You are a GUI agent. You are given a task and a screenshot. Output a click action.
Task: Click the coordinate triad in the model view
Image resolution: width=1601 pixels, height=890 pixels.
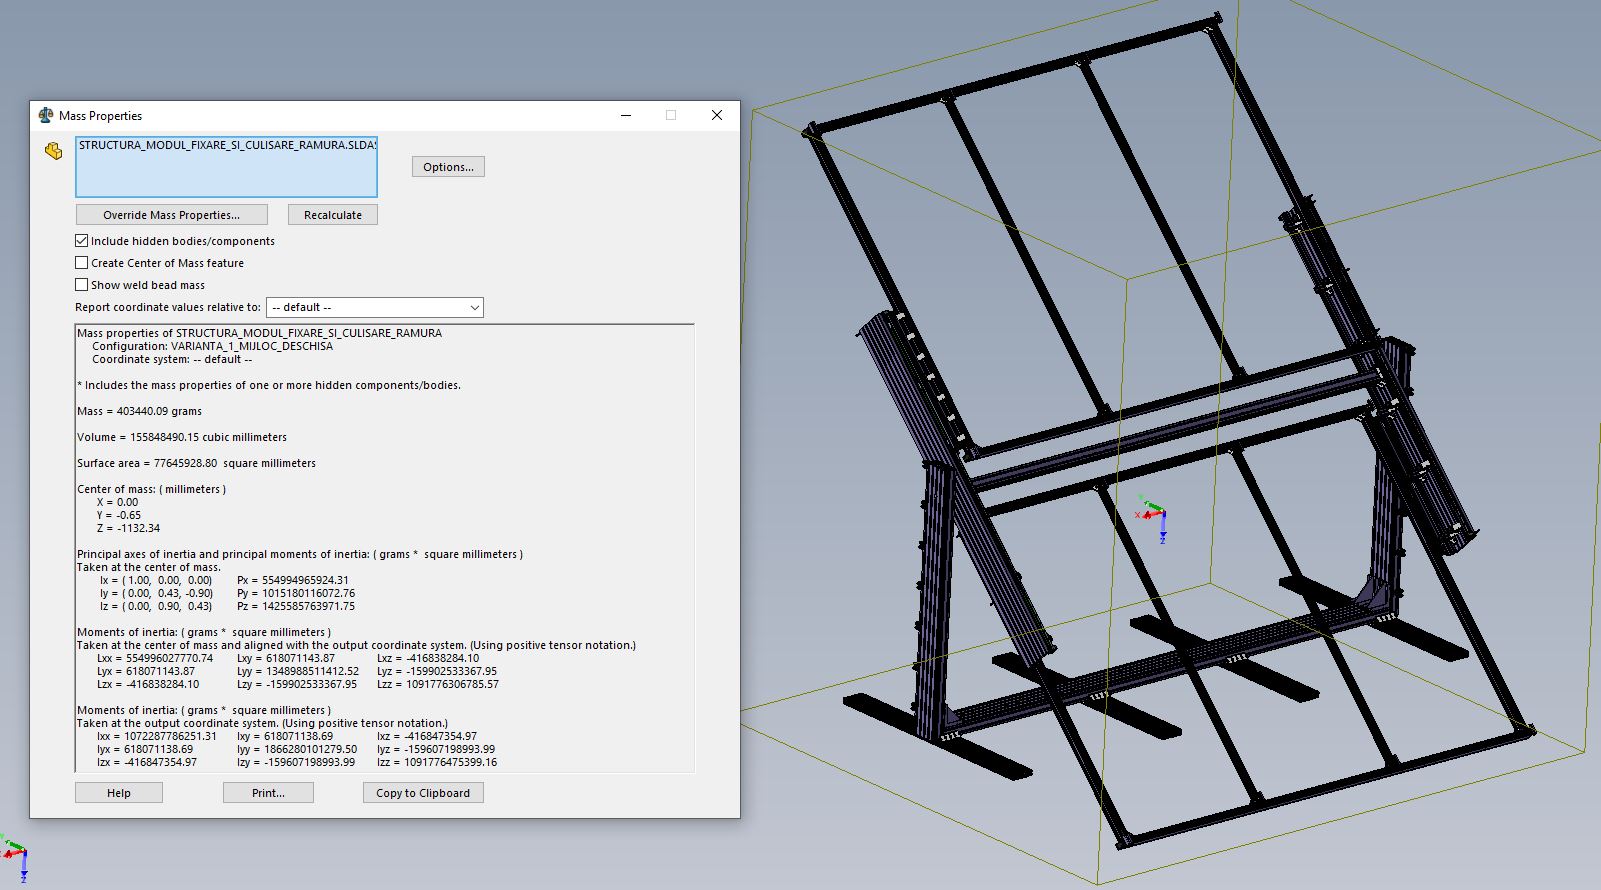[x=1154, y=517]
